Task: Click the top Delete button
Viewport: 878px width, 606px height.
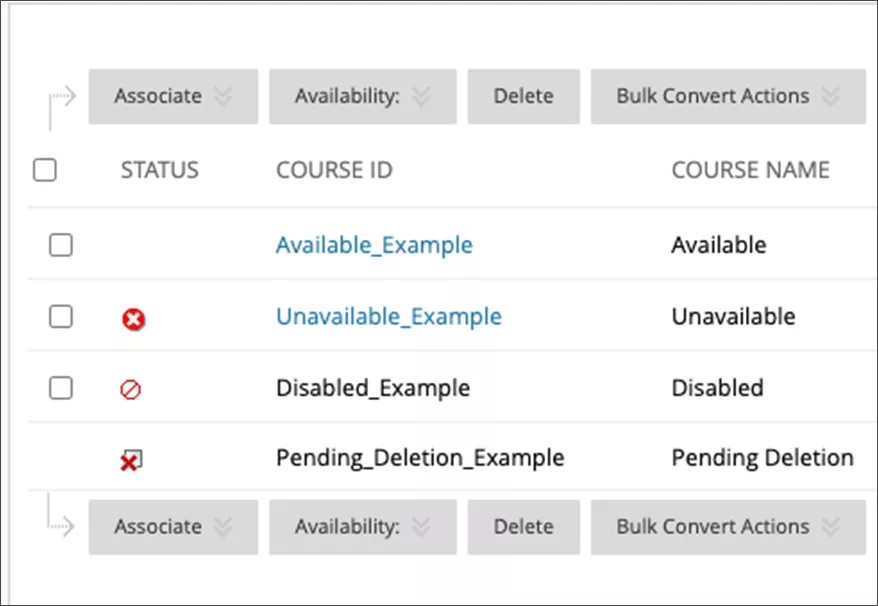Action: pyautogui.click(x=523, y=96)
